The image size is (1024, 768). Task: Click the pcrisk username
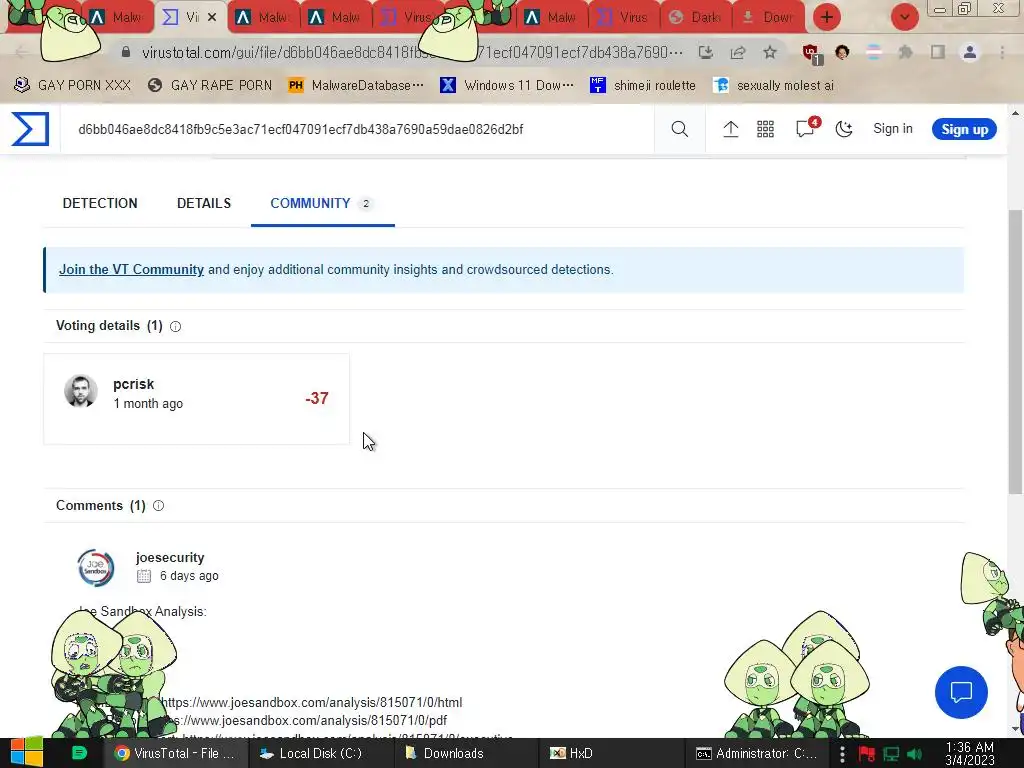(133, 384)
